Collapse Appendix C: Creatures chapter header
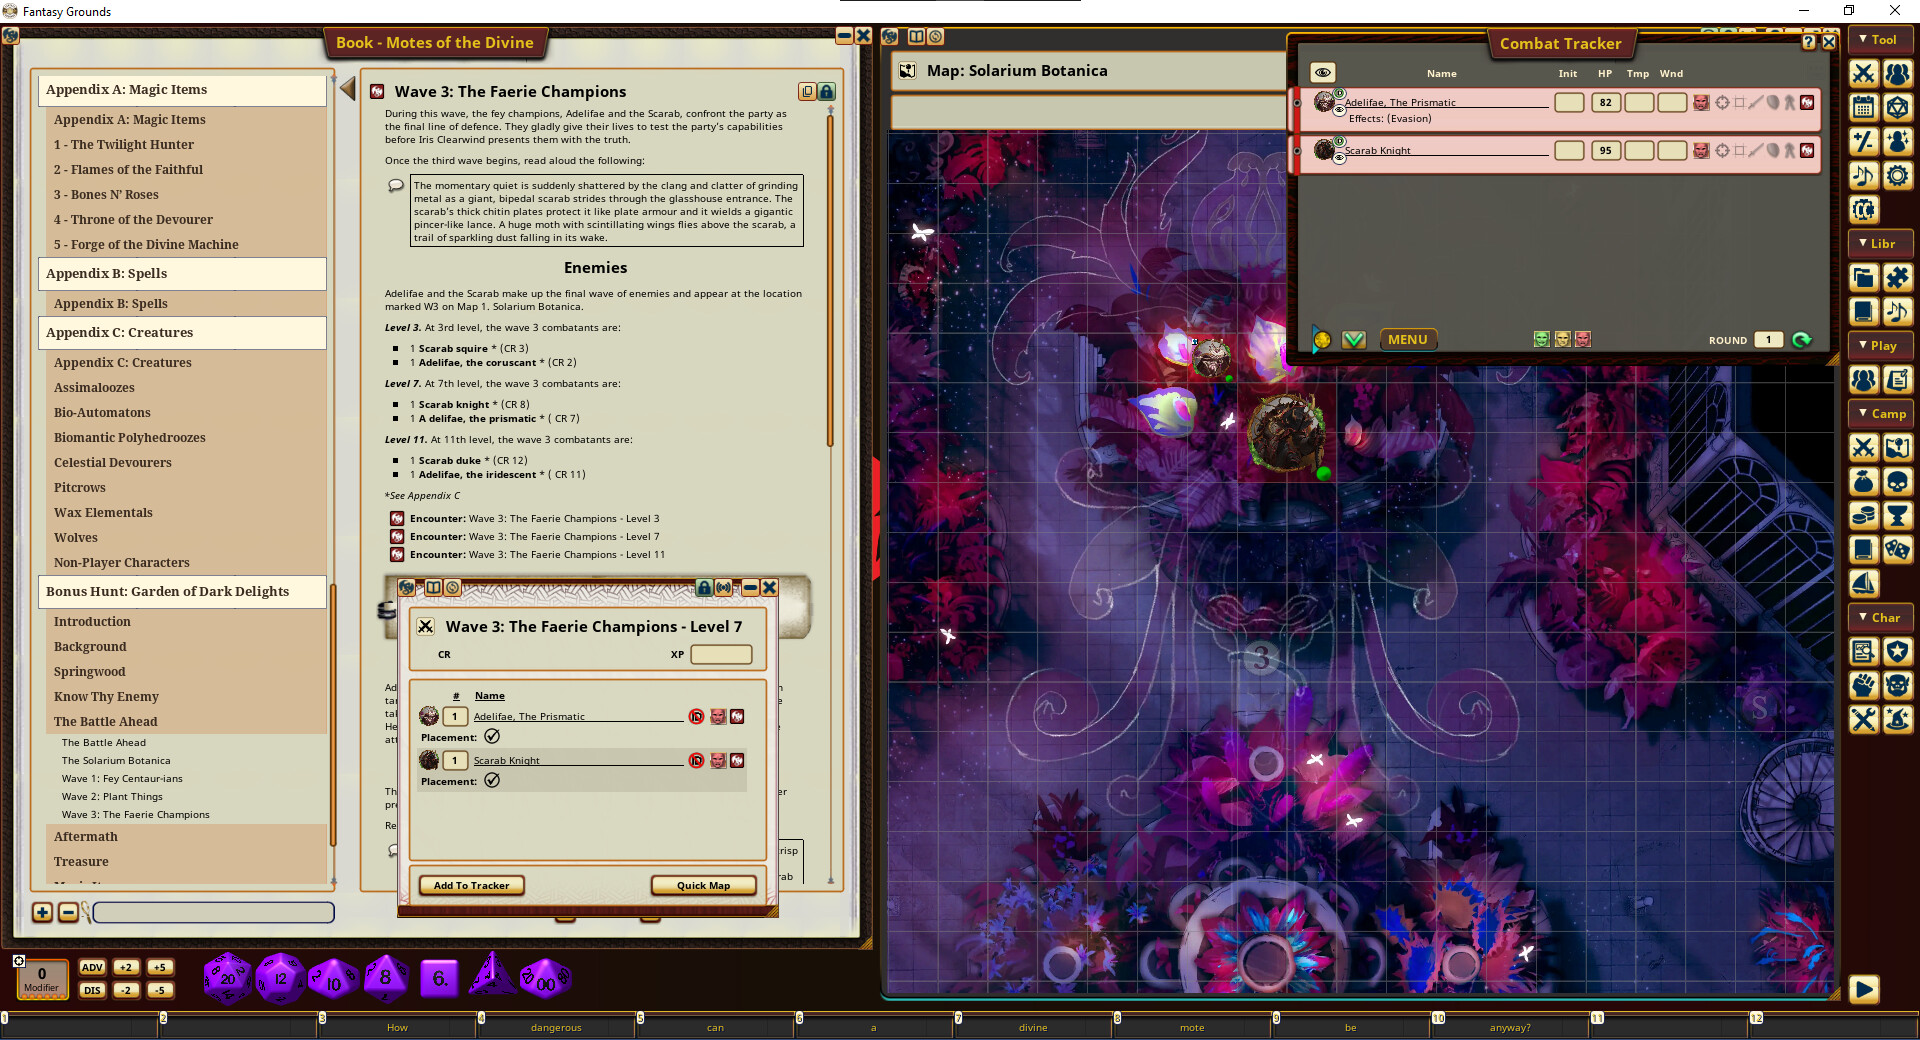The width and height of the screenshot is (1920, 1040). click(x=182, y=333)
